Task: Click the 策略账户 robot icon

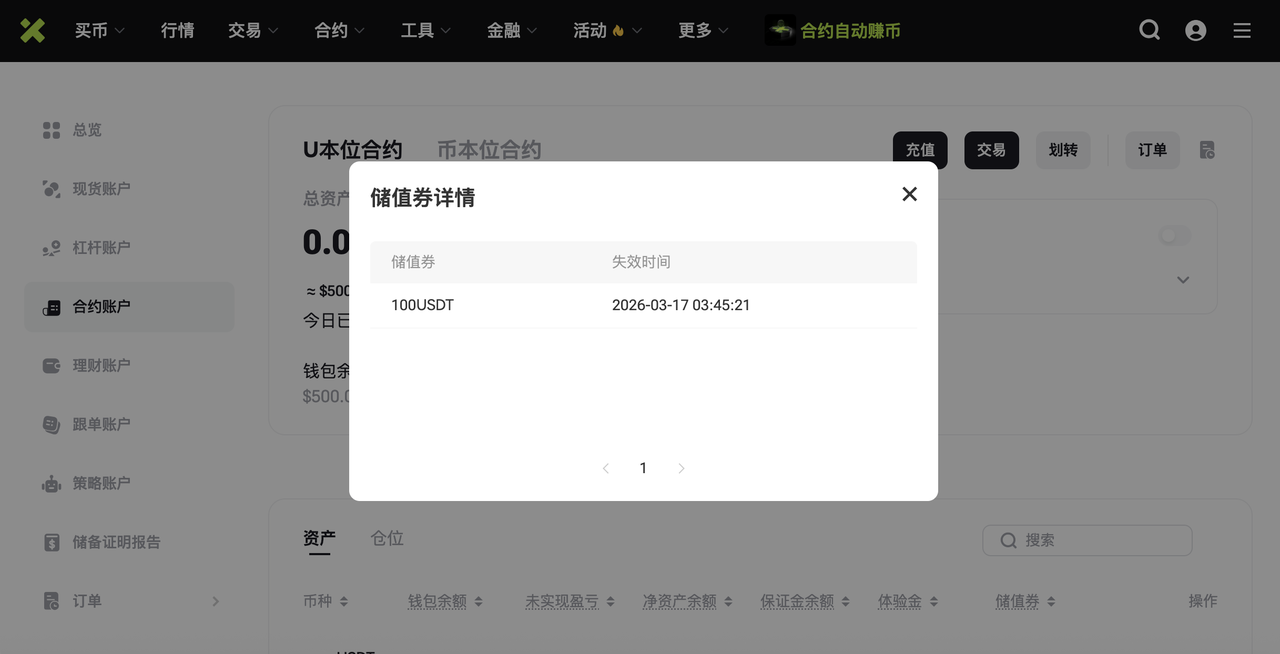Action: coord(51,484)
